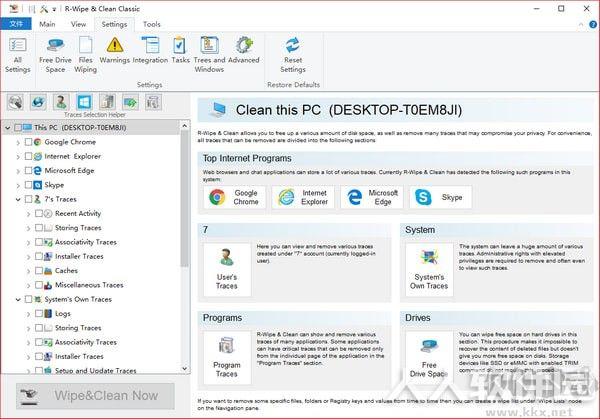600x419 pixels.
Task: Check the Microsoft Edge checkbox
Action: coord(28,170)
